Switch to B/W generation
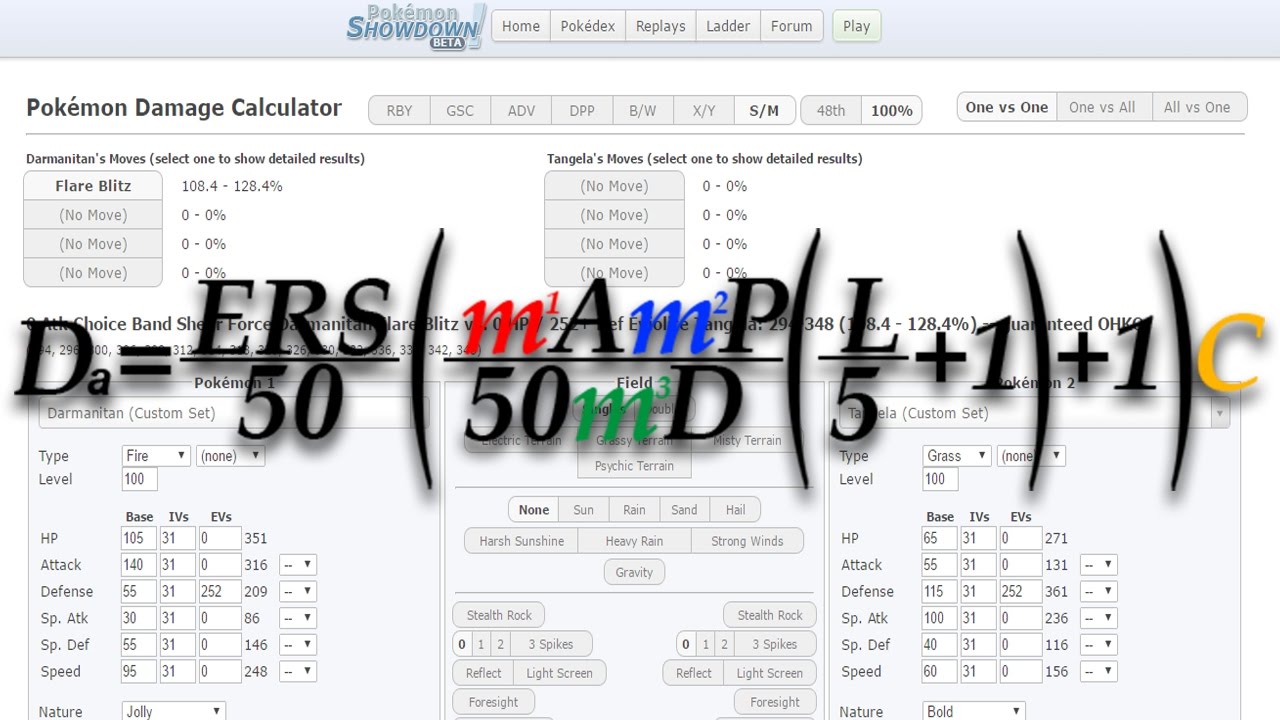The image size is (1280, 720). (x=643, y=110)
